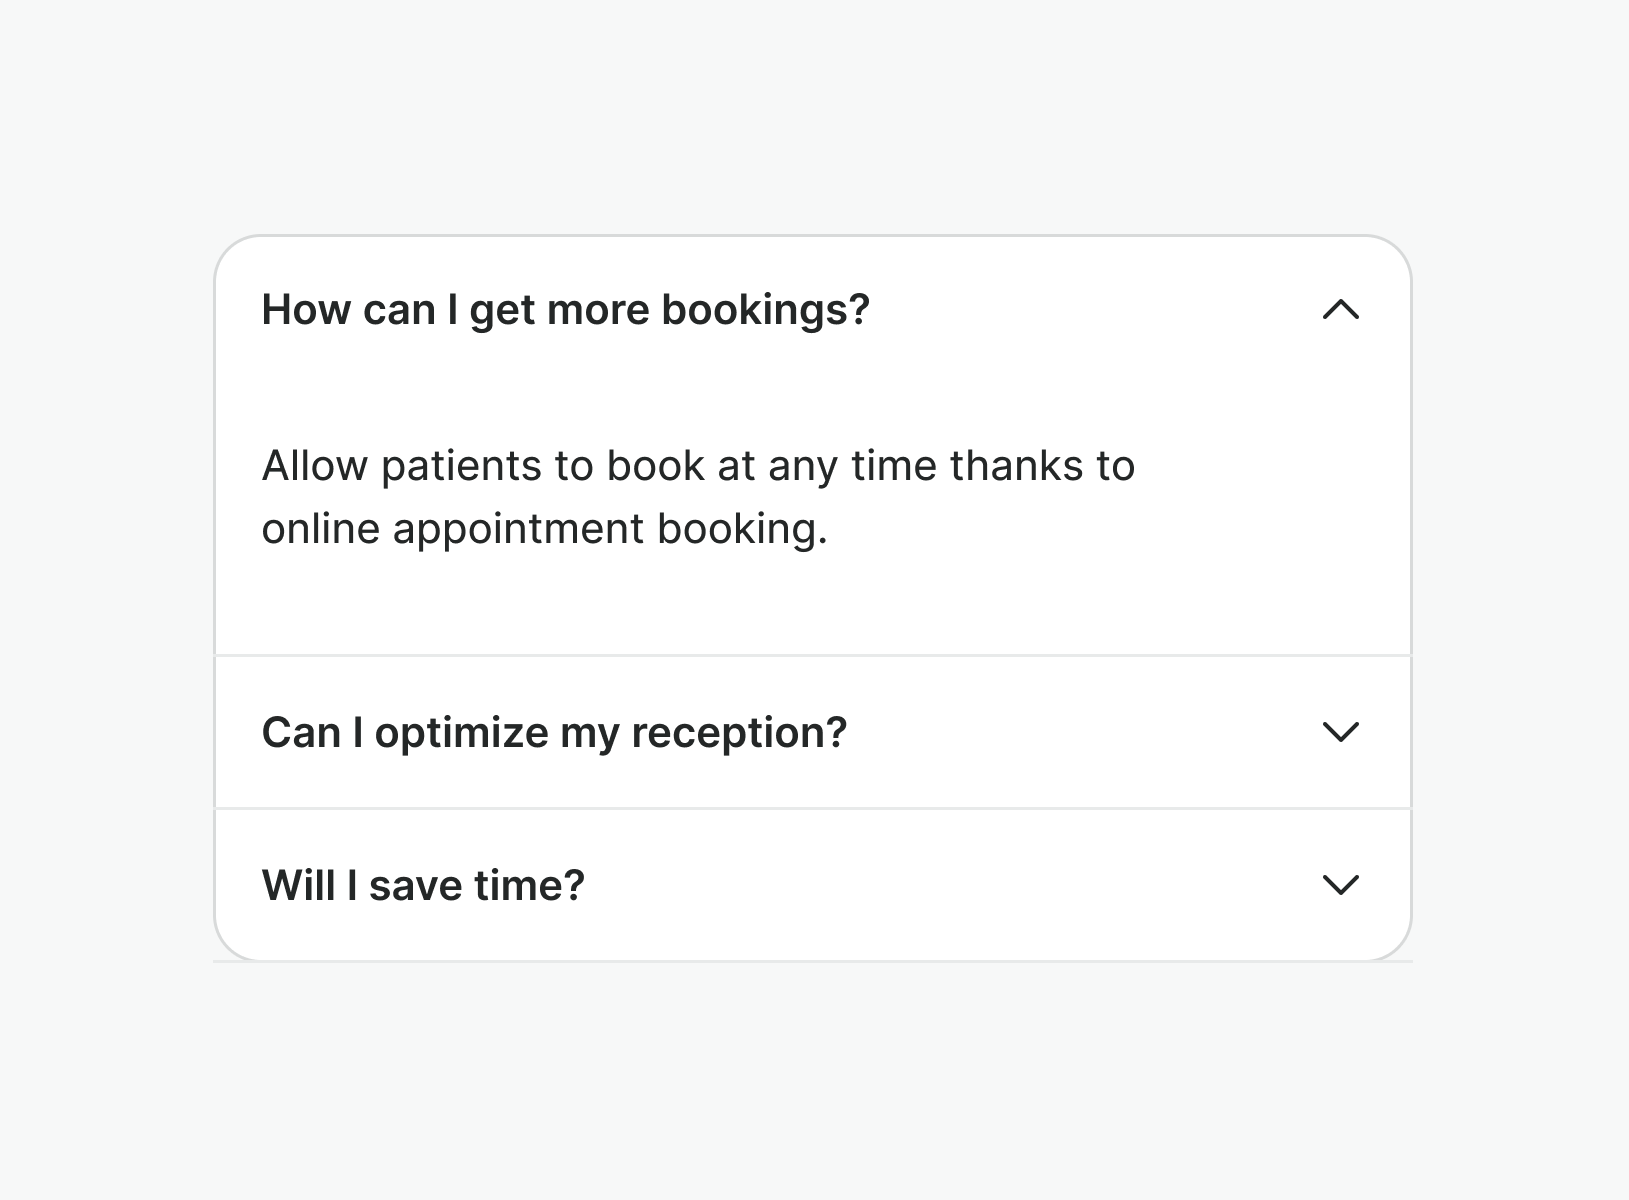Click the down chevron beside save time question

1340,885
